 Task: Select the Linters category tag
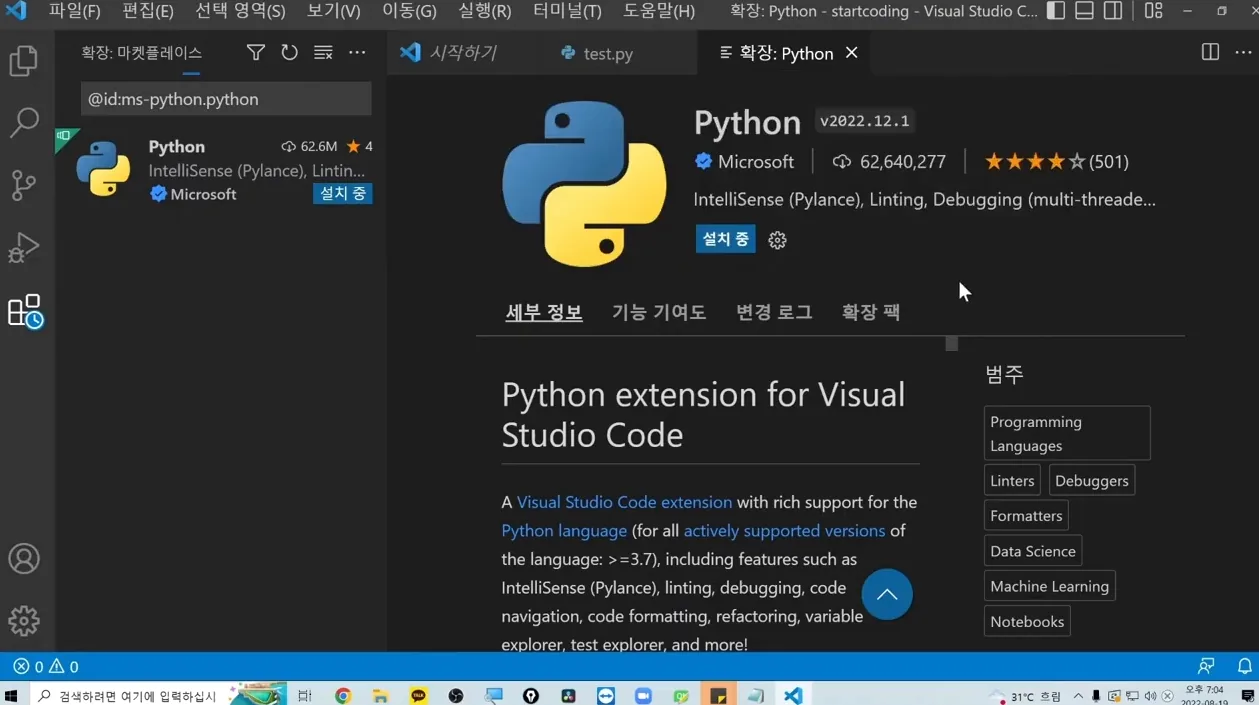click(1012, 480)
